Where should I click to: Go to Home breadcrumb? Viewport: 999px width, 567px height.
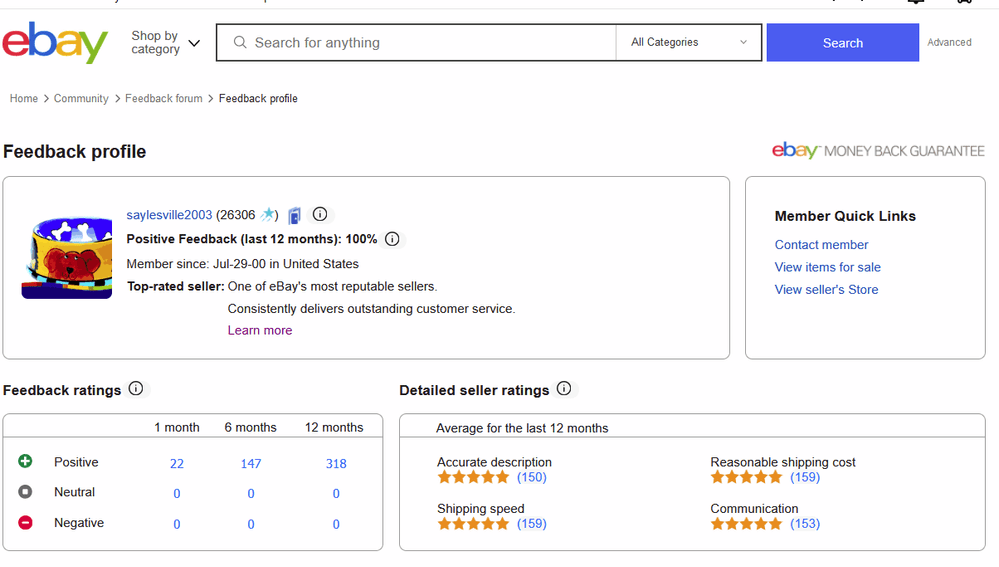[x=24, y=99]
